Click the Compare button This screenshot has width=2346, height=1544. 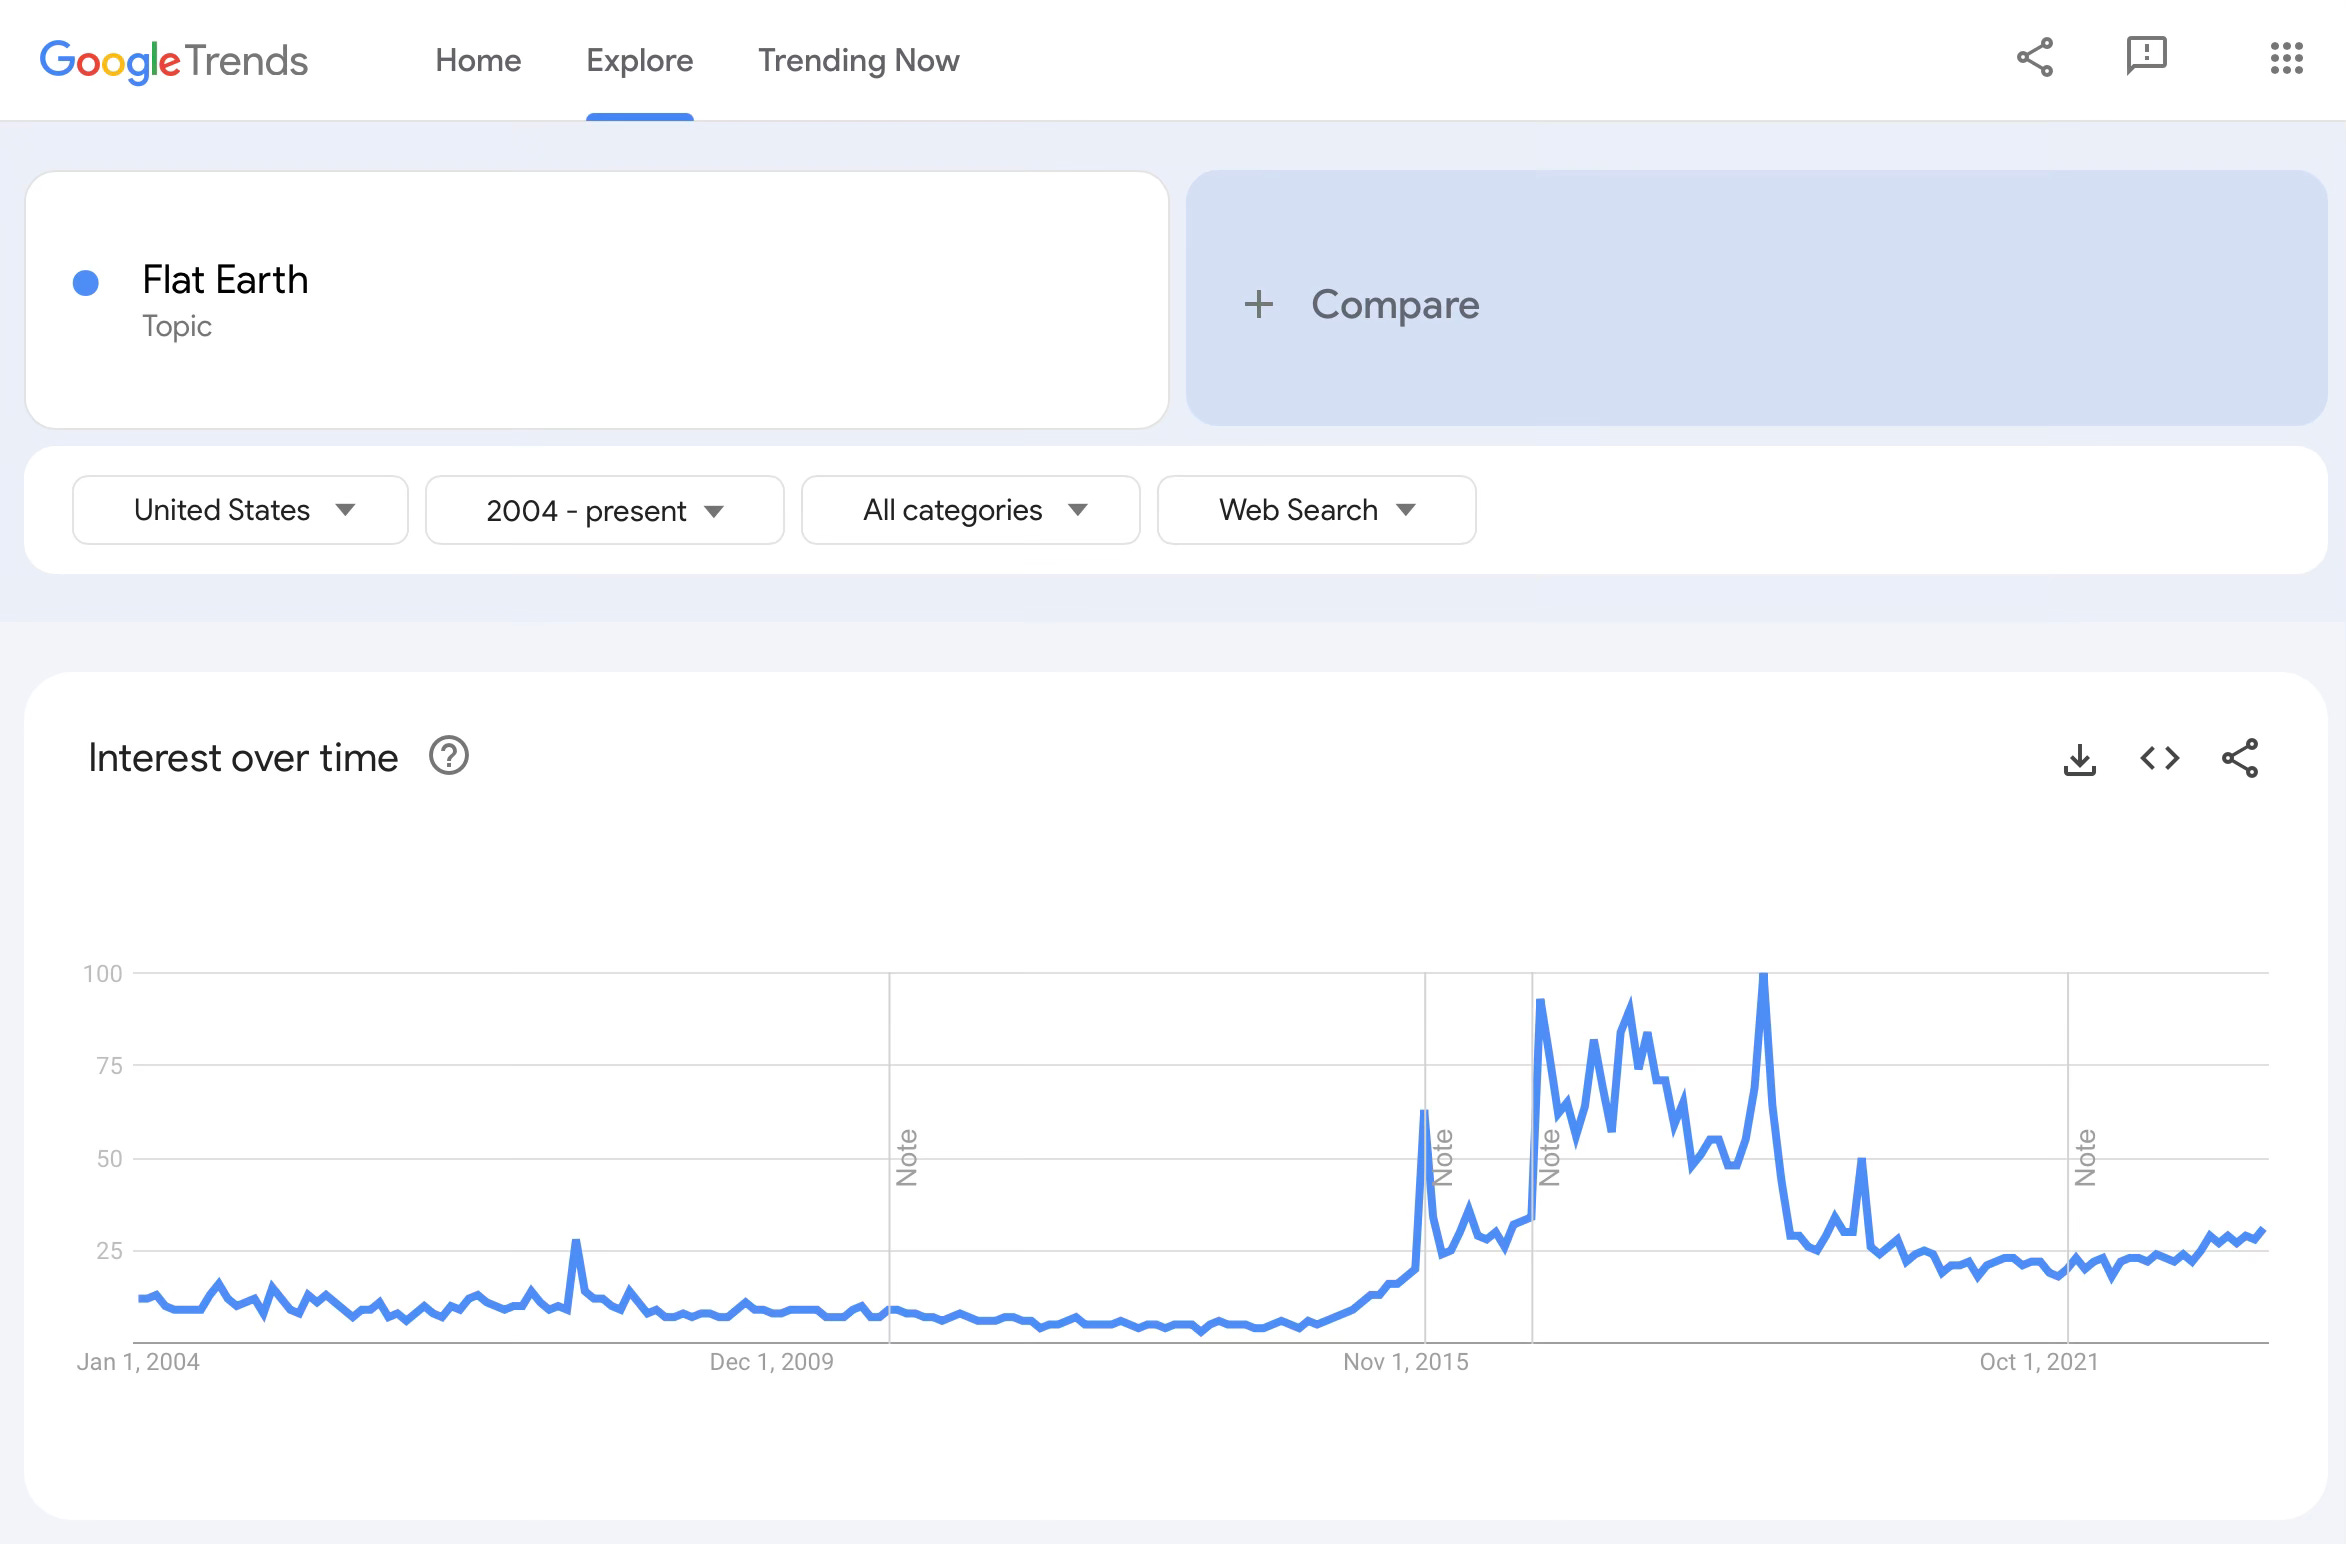point(1394,304)
